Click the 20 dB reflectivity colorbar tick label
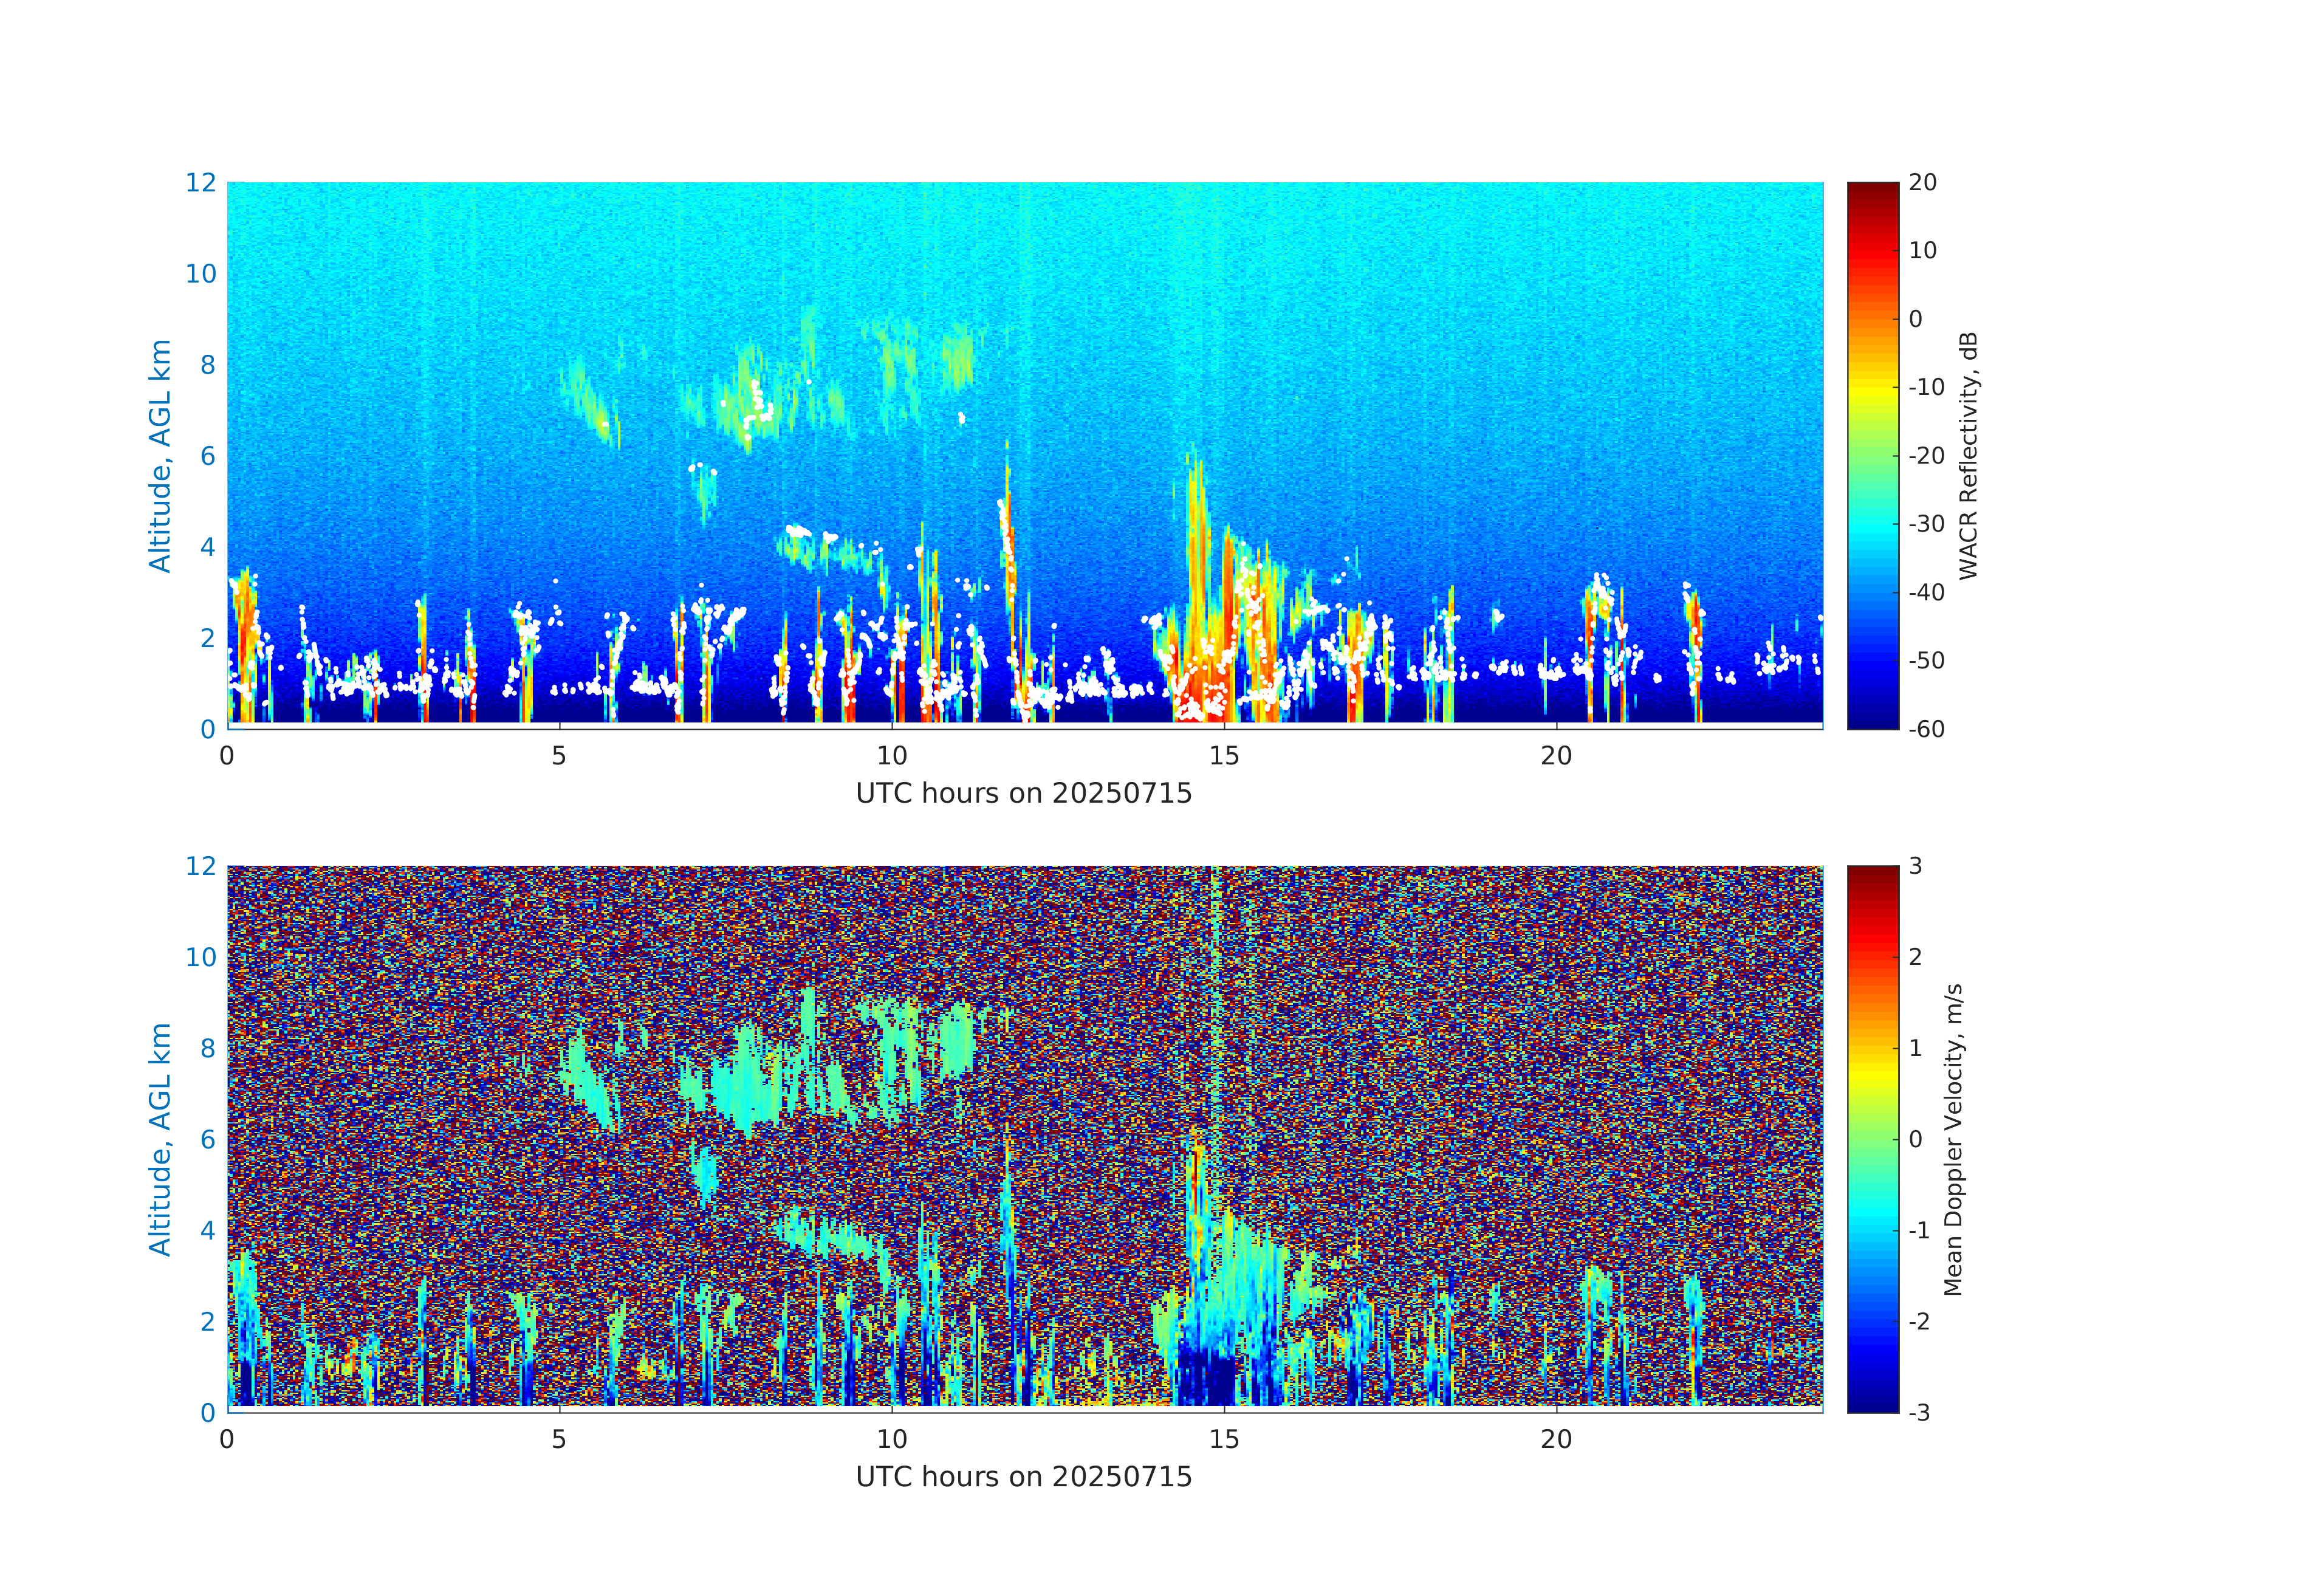 pos(1922,183)
